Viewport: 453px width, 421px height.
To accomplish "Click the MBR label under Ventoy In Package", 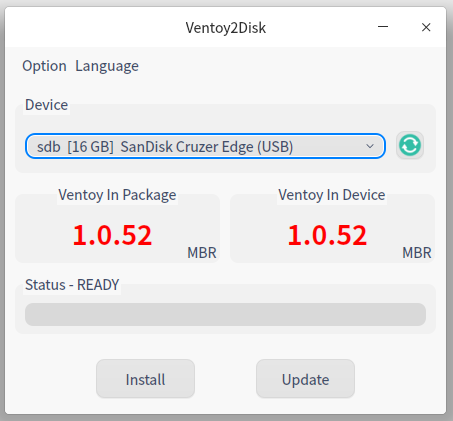I will tap(202, 253).
